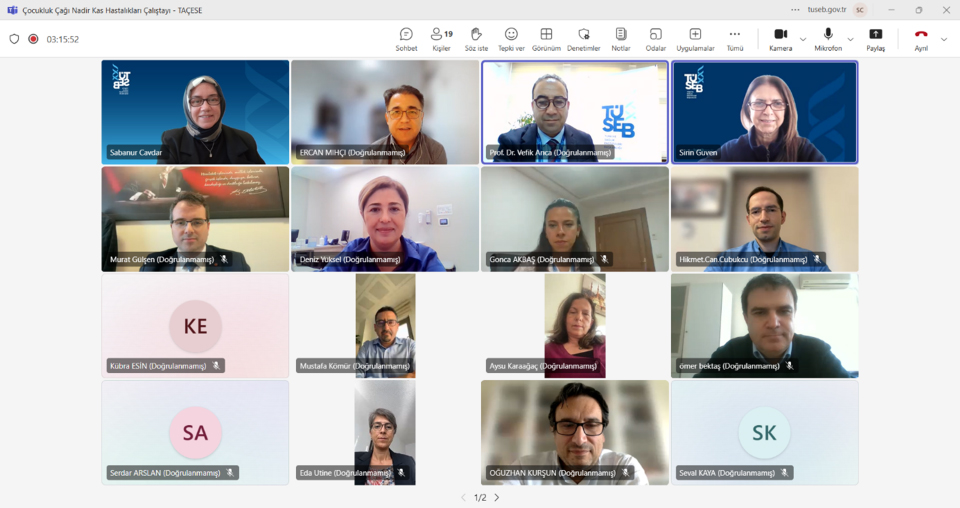Open Denetimler controls icon

click(584, 39)
